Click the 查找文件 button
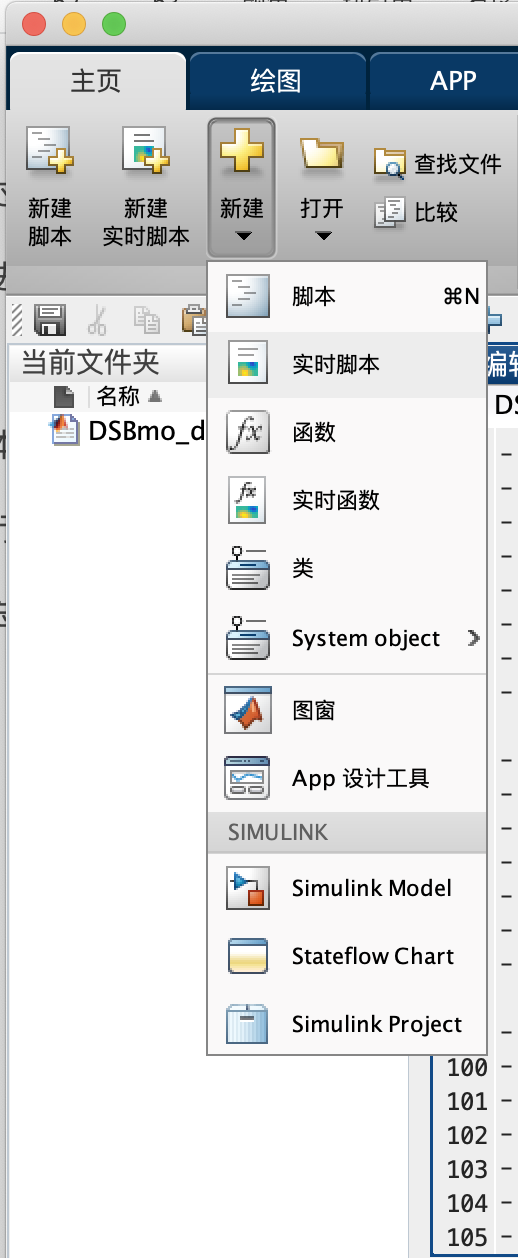Image resolution: width=518 pixels, height=1258 pixels. point(437,164)
